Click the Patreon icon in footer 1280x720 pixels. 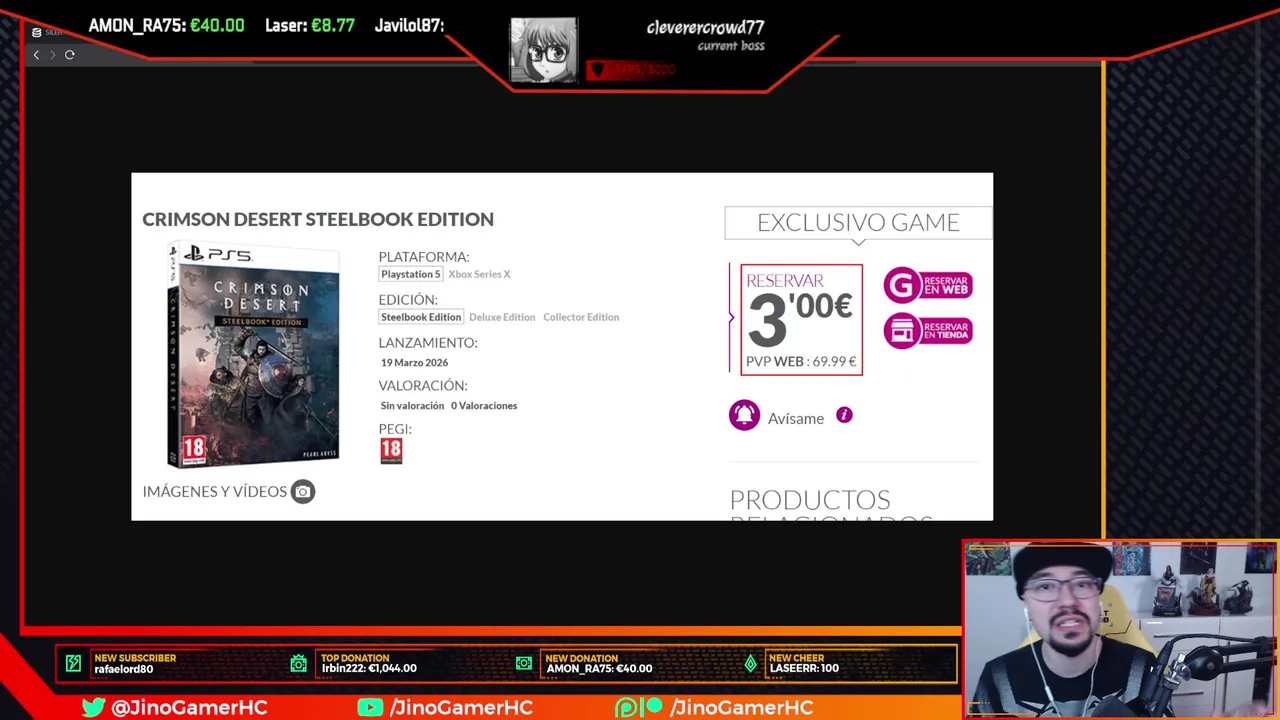point(639,707)
